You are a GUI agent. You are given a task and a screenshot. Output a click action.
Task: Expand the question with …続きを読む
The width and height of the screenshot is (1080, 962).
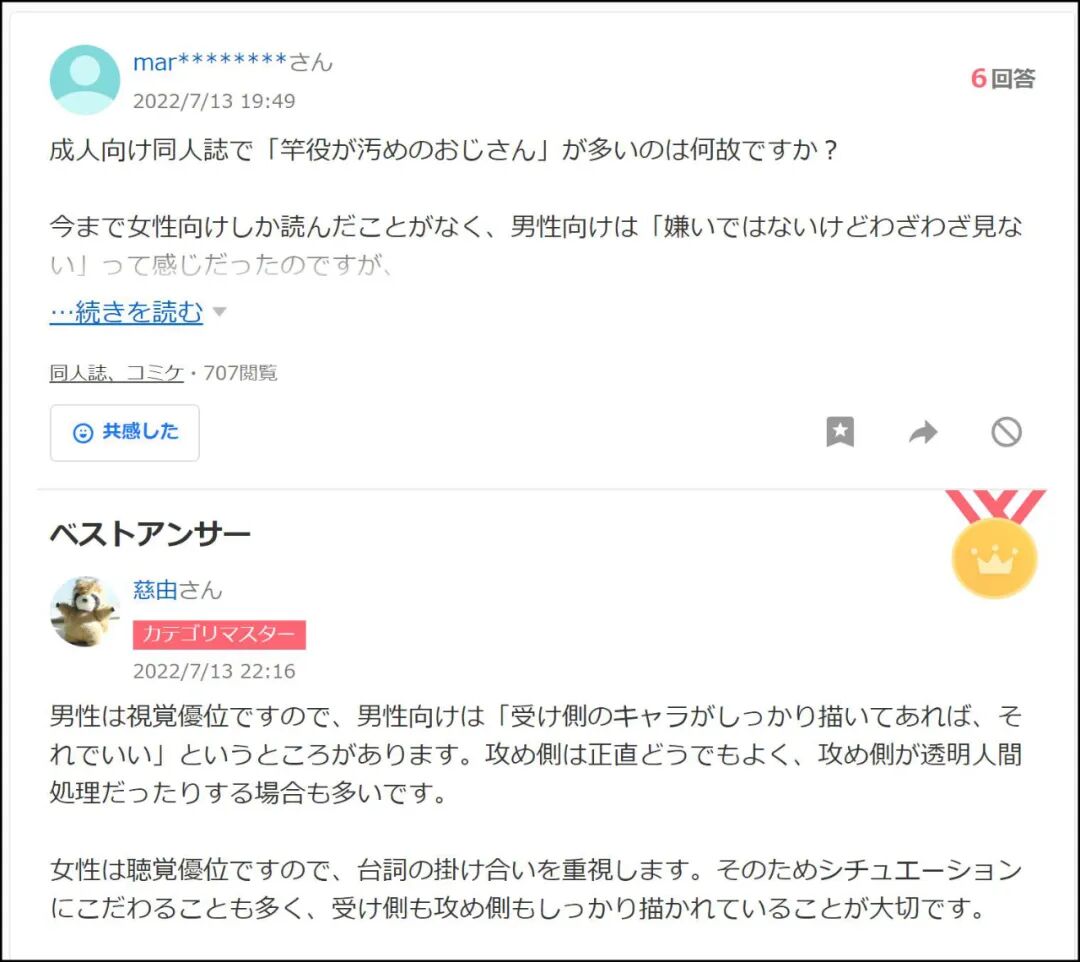click(126, 312)
